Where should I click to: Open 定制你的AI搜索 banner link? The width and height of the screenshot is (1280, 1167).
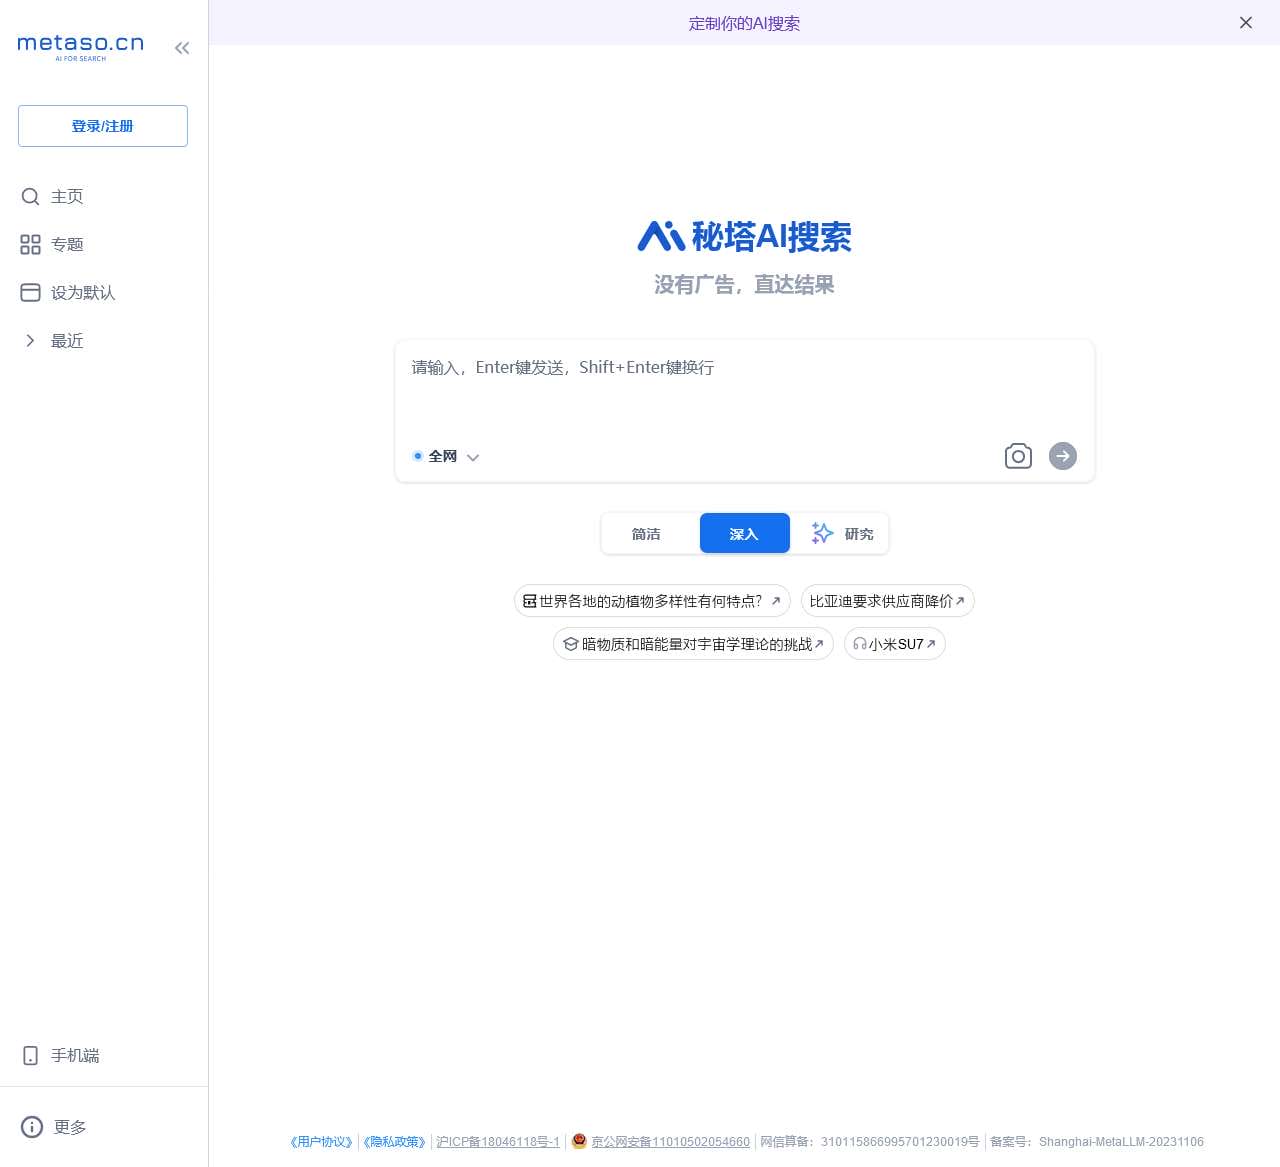744,23
